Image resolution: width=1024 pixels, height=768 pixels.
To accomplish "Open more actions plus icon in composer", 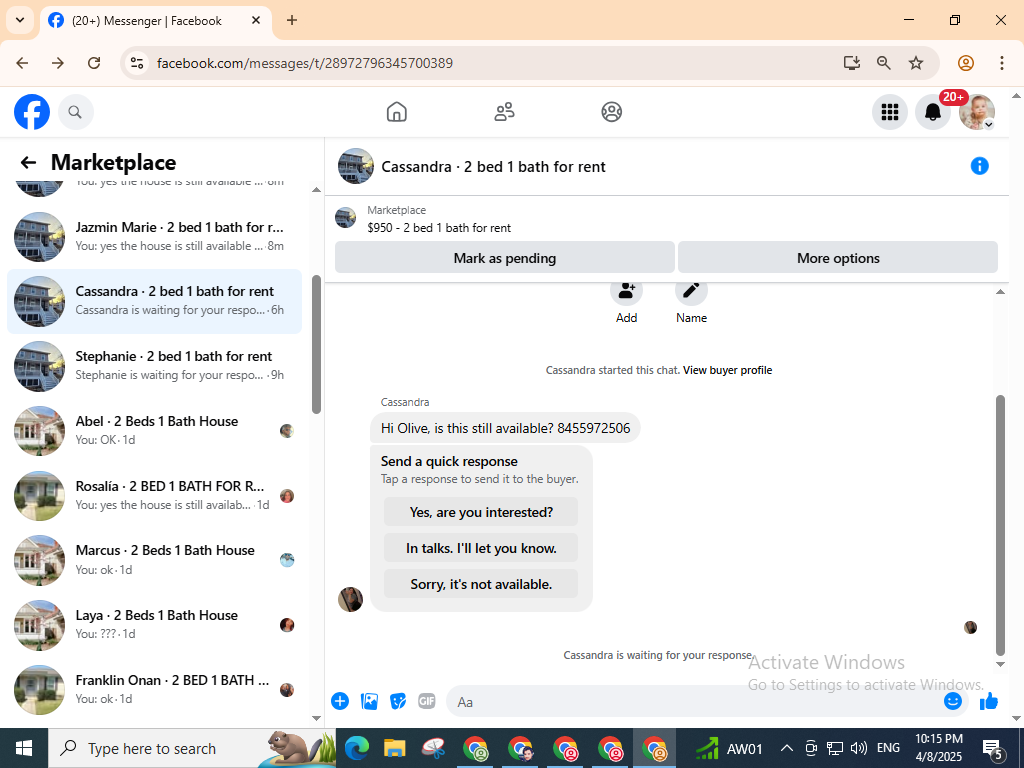I will click(340, 701).
